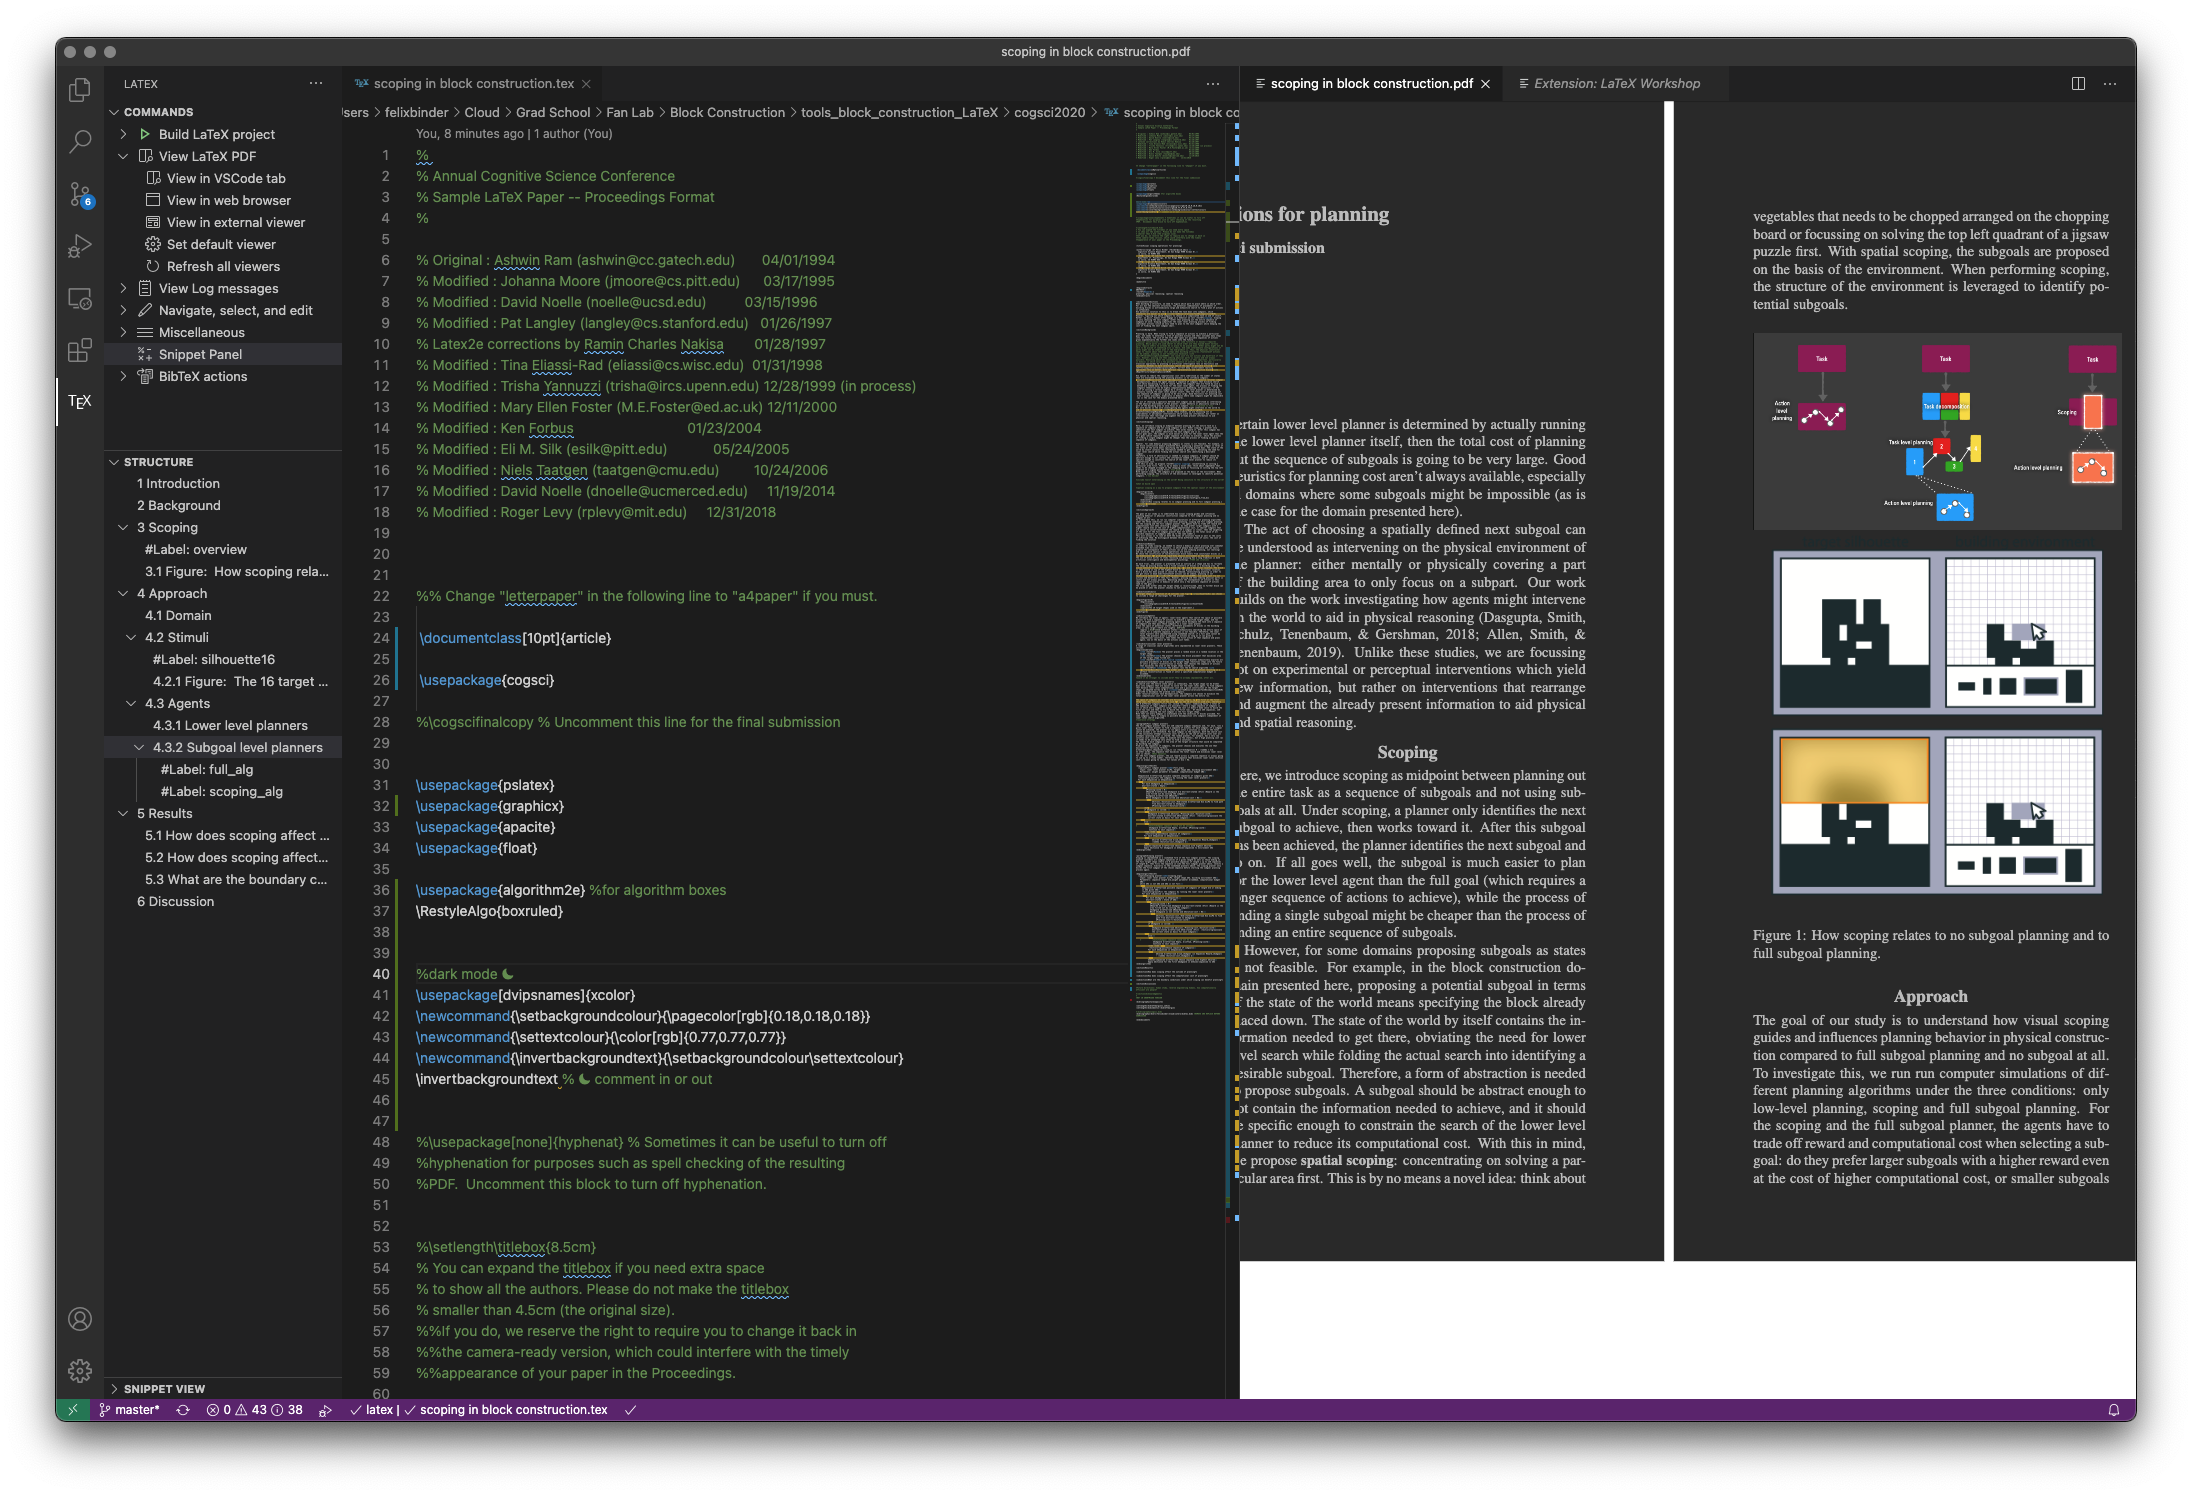Expand the SNIPPET VIEW section
This screenshot has height=1495, width=2192.
(114, 1388)
